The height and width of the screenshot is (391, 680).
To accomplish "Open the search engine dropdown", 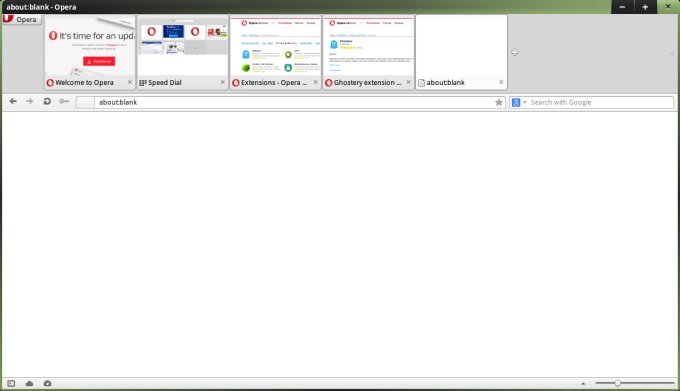I will (519, 102).
